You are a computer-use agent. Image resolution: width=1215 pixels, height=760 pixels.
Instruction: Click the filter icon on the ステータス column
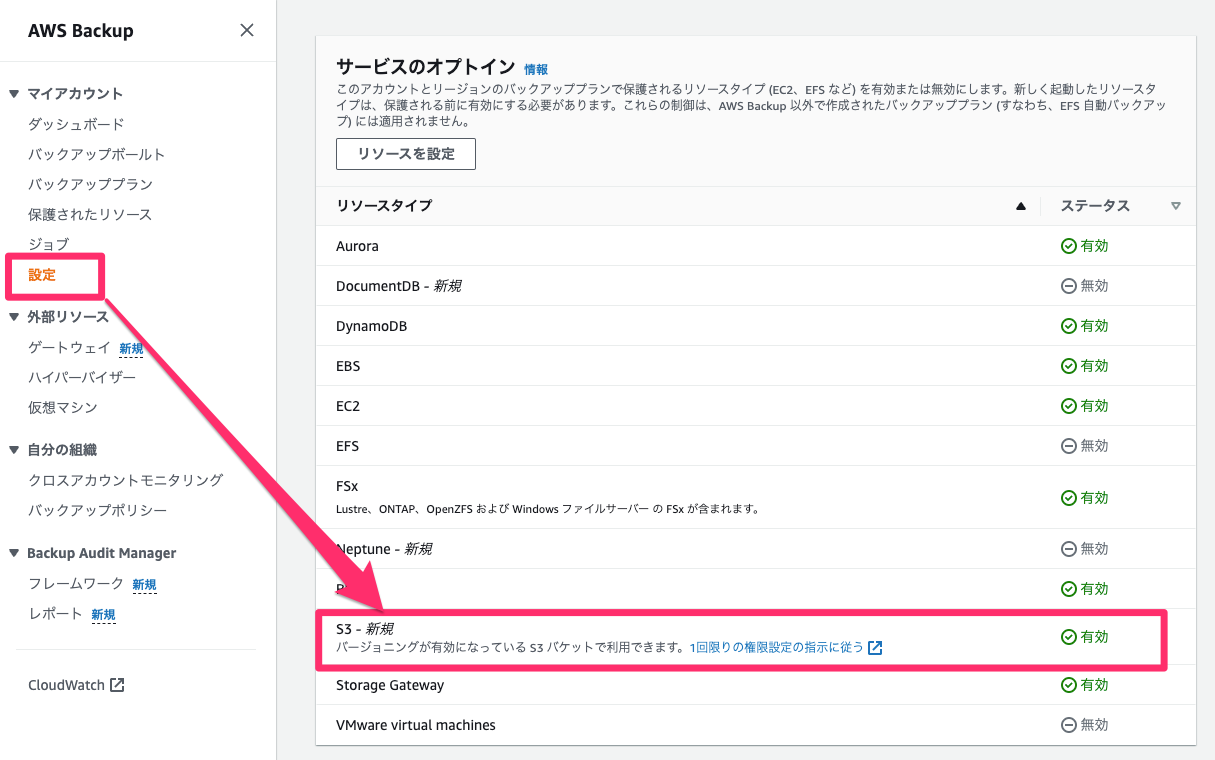[1176, 206]
